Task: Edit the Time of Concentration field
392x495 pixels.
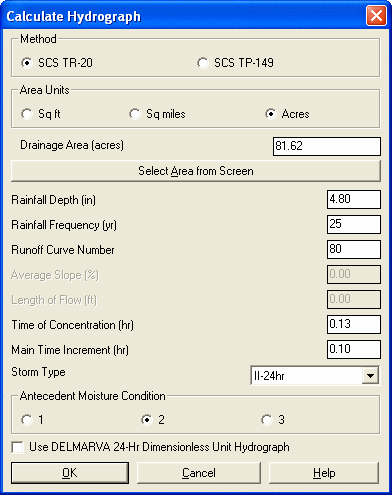Action: (x=354, y=324)
